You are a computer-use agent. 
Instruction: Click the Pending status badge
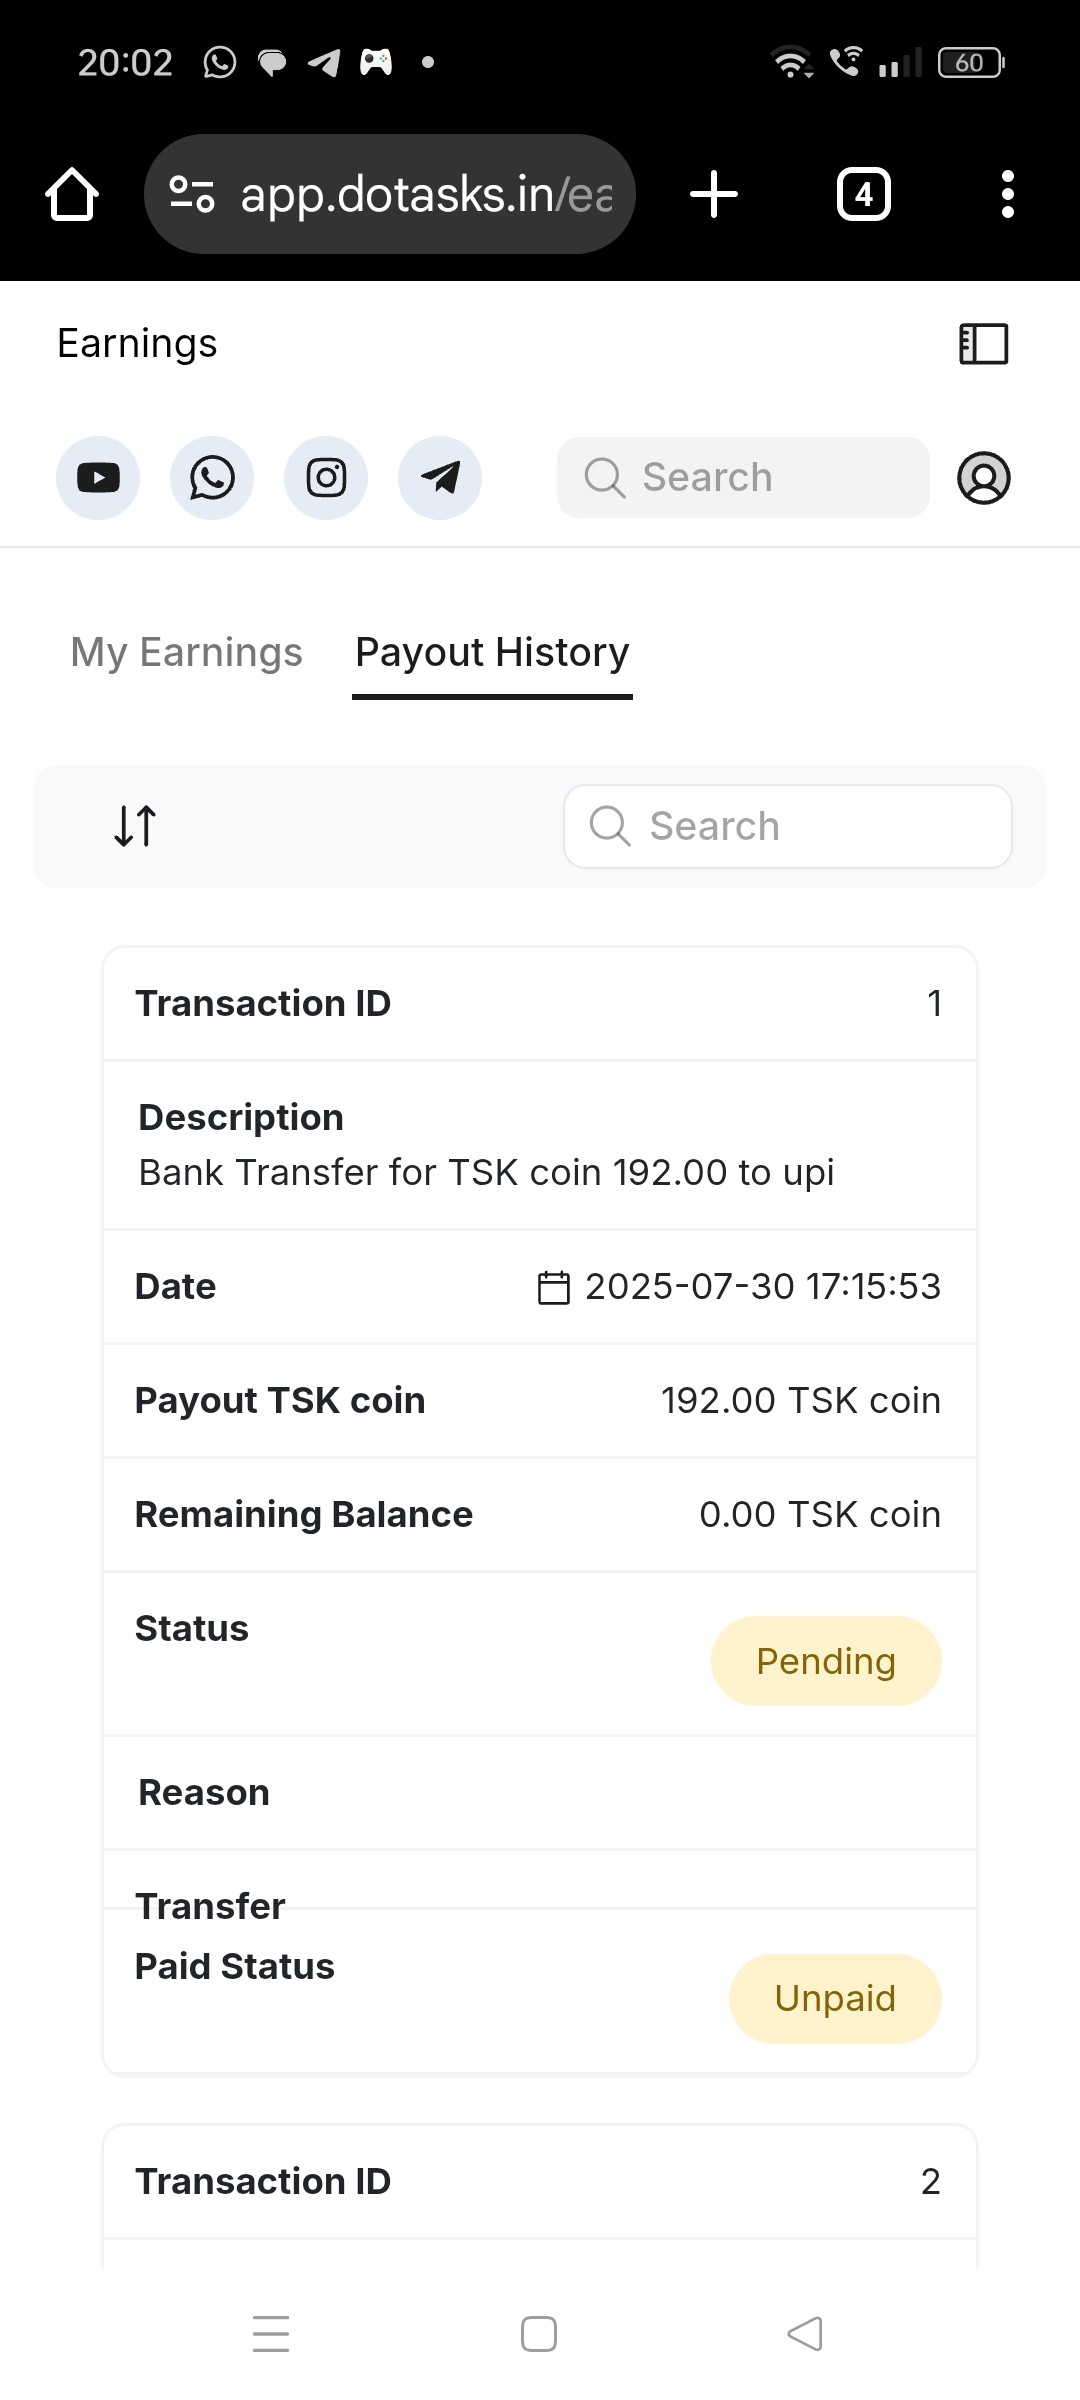coord(826,1661)
